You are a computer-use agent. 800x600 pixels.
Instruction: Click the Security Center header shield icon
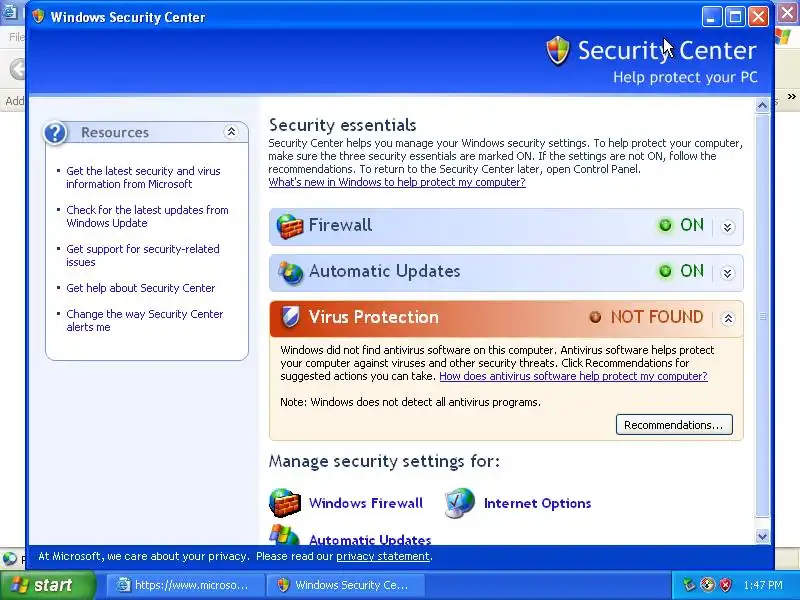click(558, 51)
